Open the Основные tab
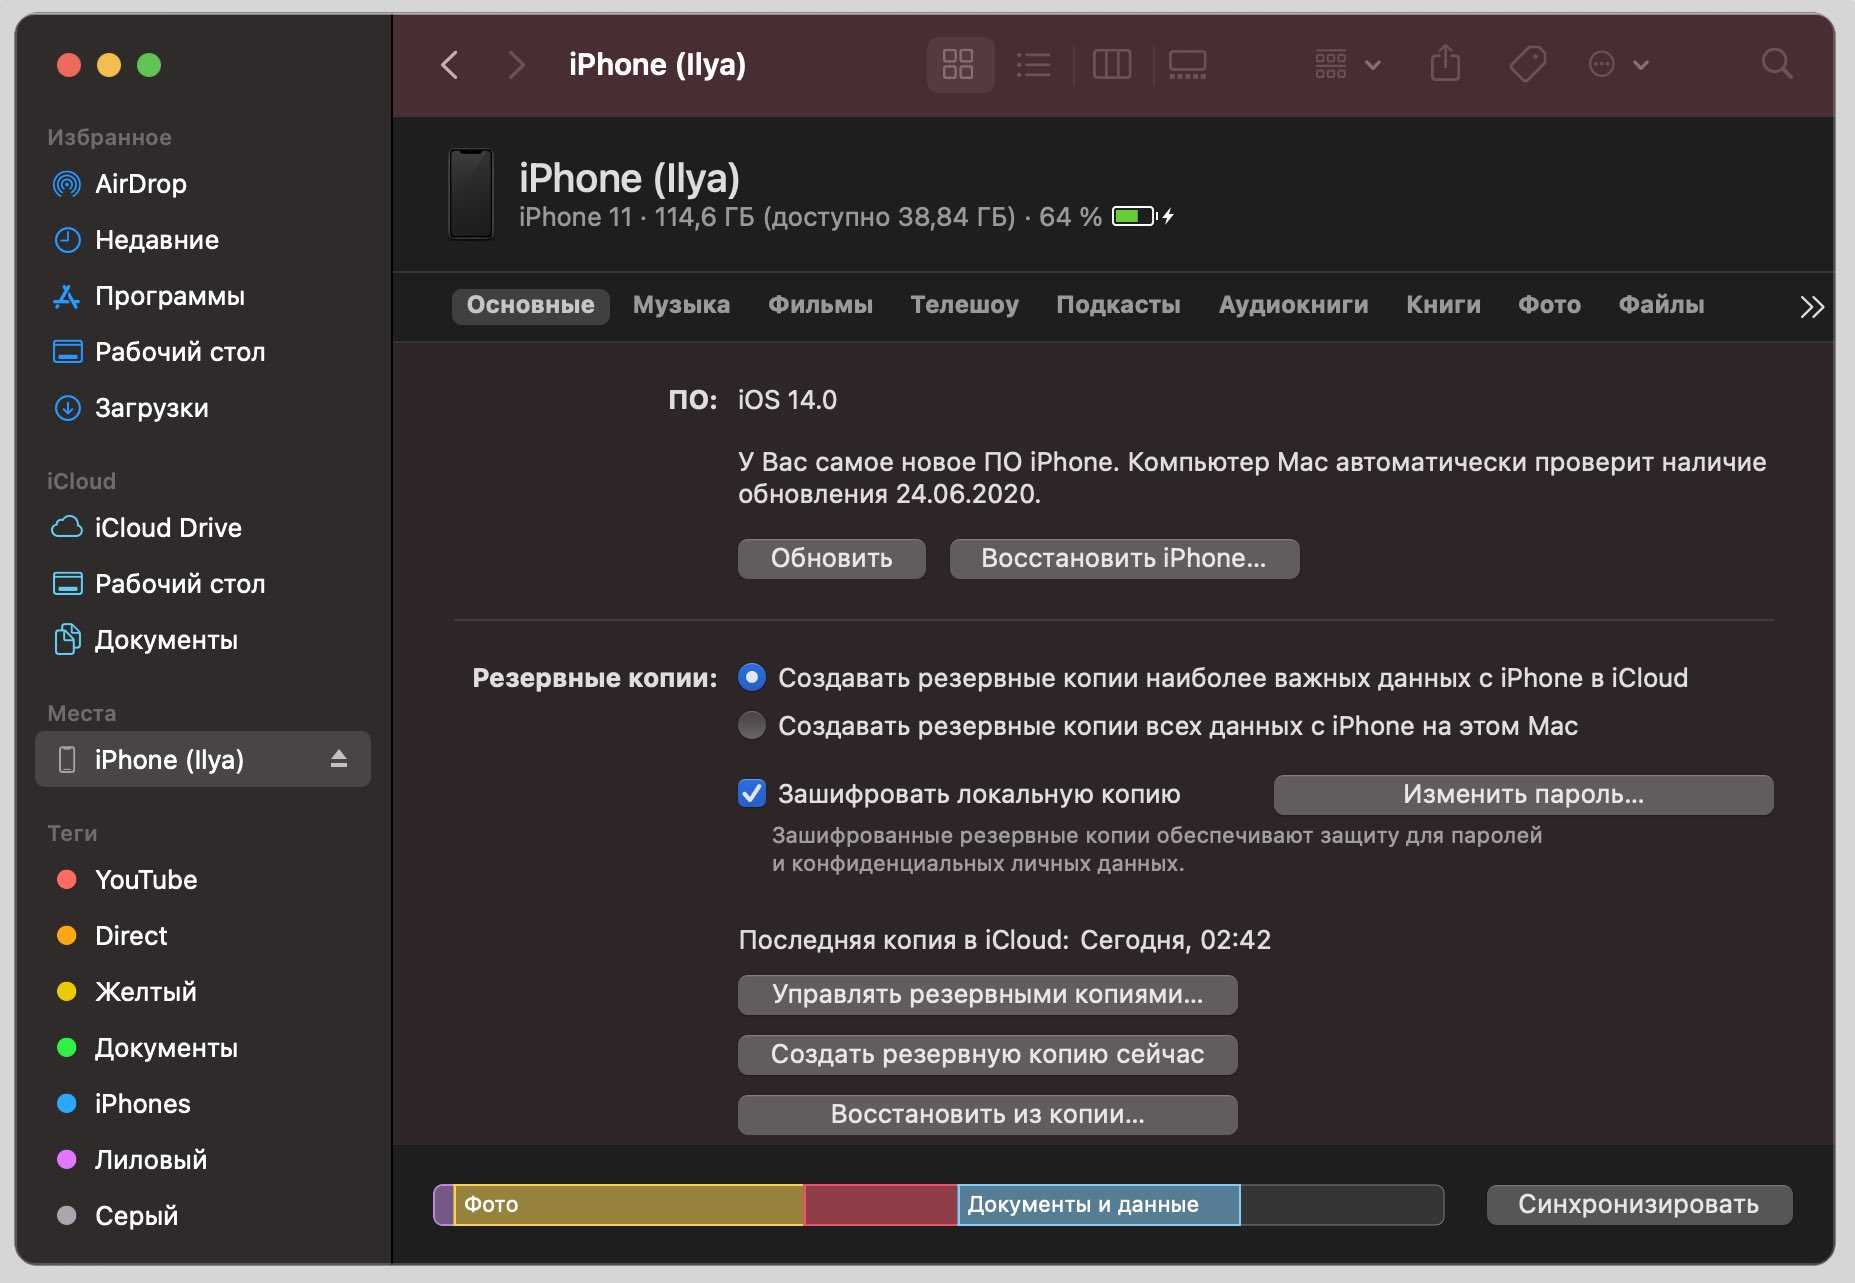 [531, 305]
